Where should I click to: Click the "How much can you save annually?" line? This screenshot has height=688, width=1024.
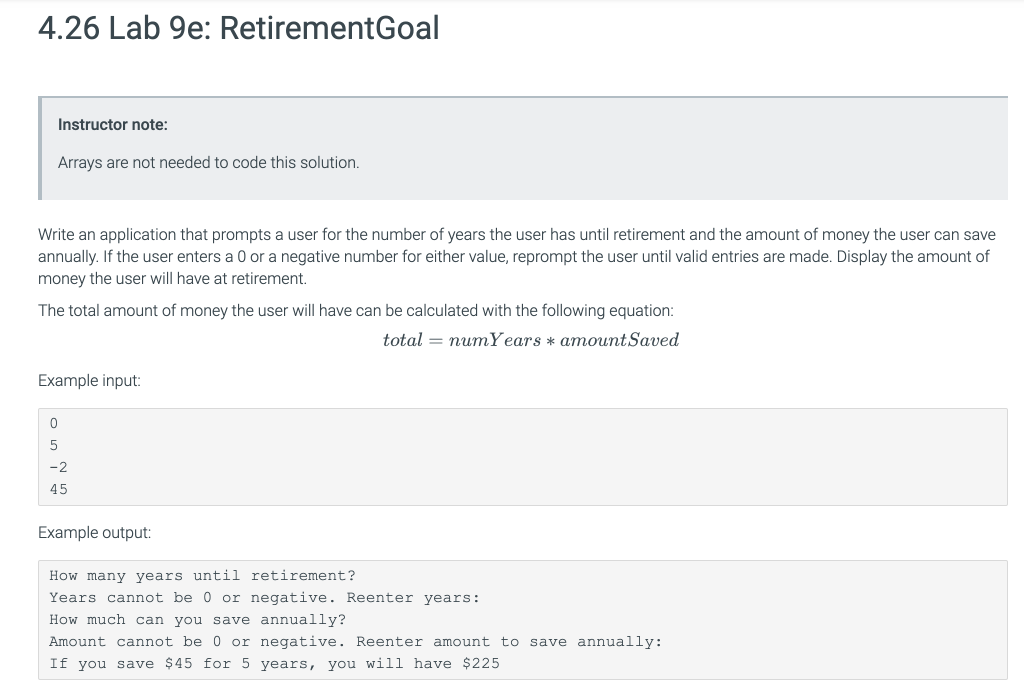197,619
